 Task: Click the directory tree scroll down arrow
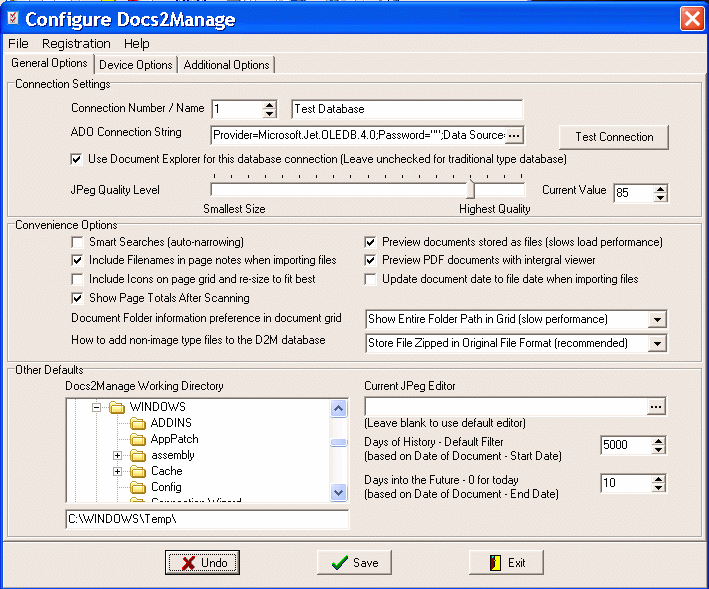point(339,492)
